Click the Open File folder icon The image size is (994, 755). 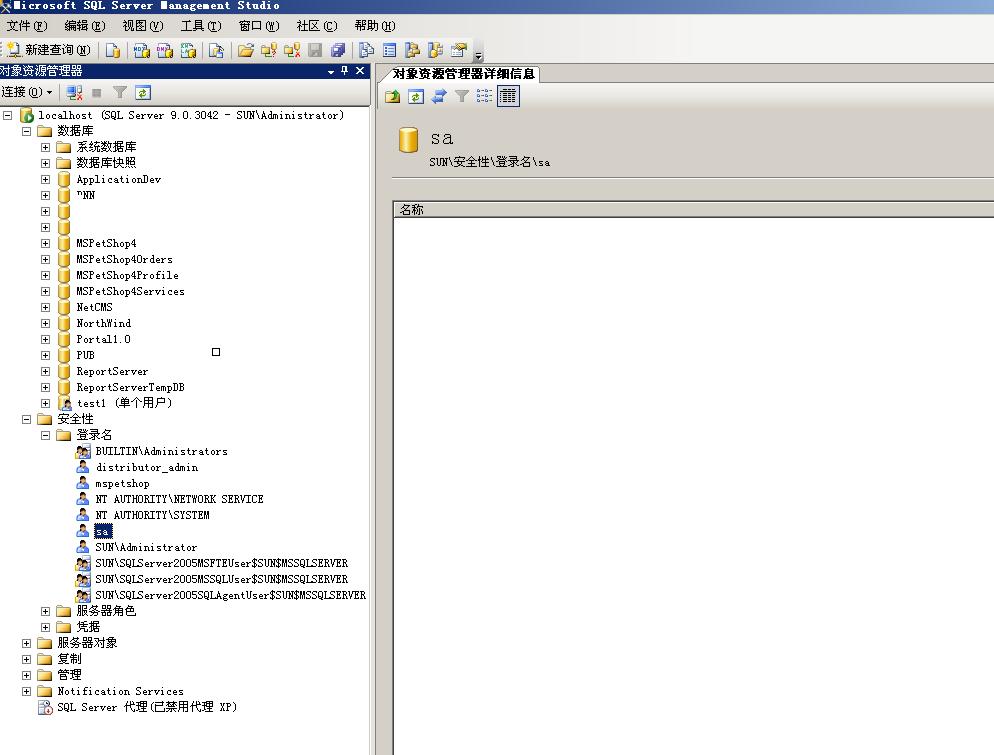point(245,50)
